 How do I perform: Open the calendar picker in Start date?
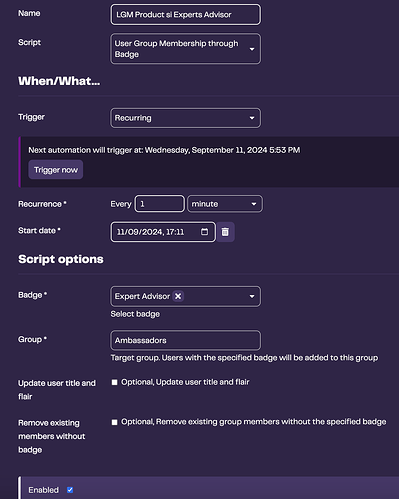point(204,232)
